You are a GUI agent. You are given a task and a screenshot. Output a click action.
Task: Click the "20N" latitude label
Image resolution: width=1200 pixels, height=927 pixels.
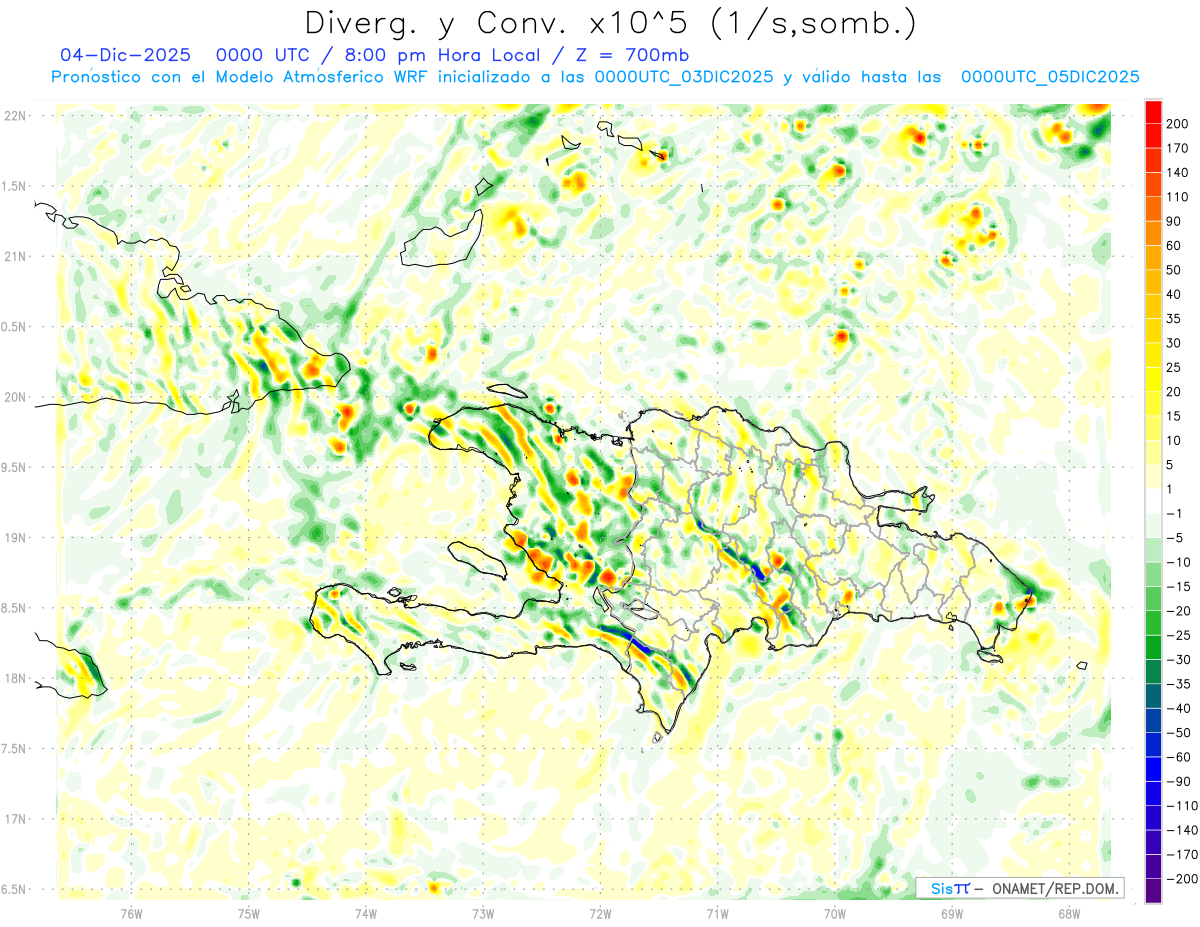tap(15, 397)
